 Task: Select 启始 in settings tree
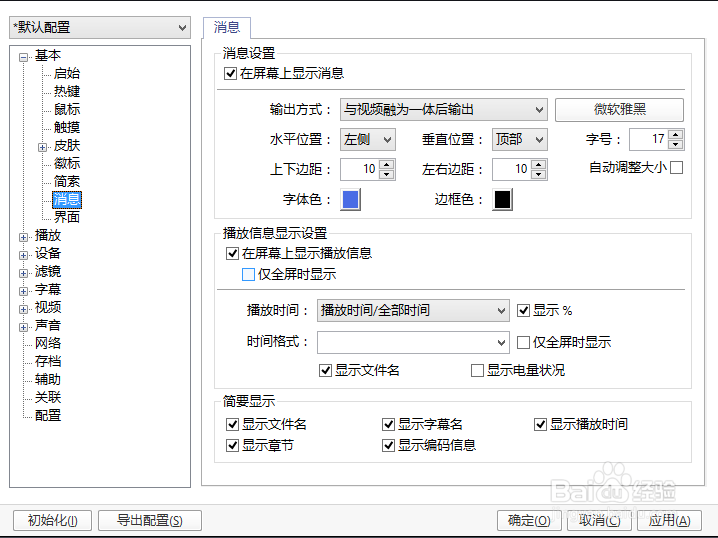67,73
